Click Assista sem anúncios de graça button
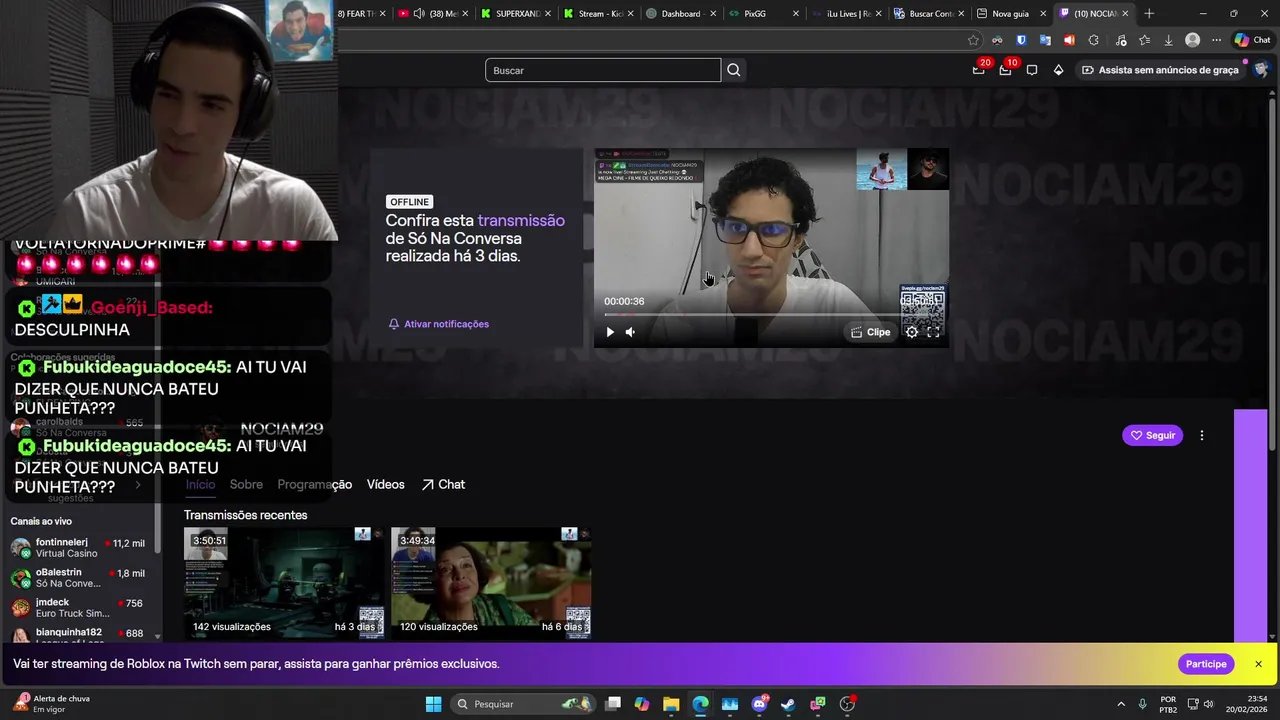 [1161, 70]
